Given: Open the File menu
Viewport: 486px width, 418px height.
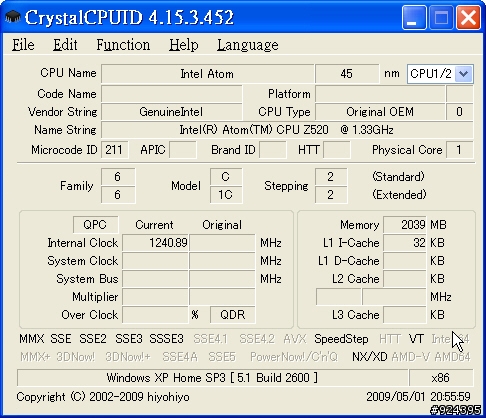Looking at the screenshot, I should (x=23, y=45).
